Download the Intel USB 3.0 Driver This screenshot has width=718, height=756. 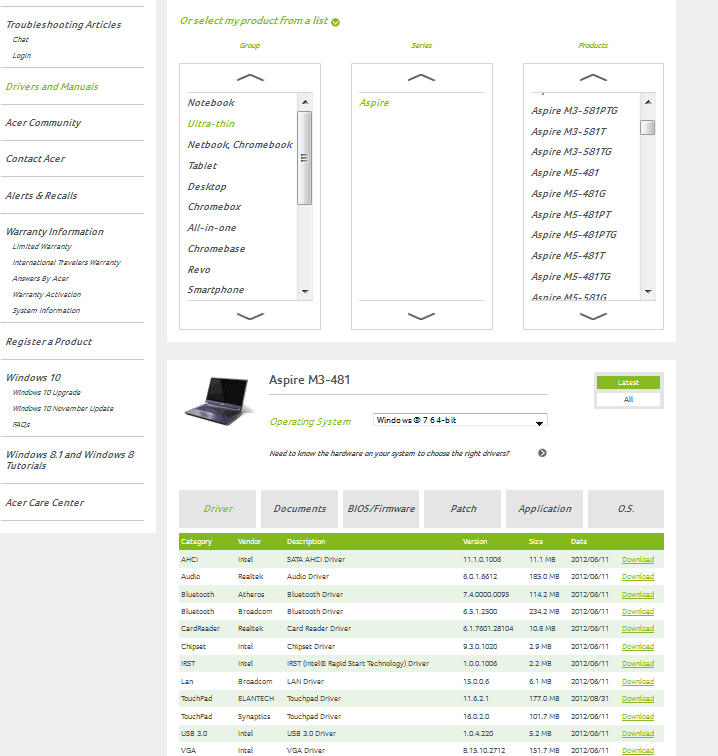637,733
